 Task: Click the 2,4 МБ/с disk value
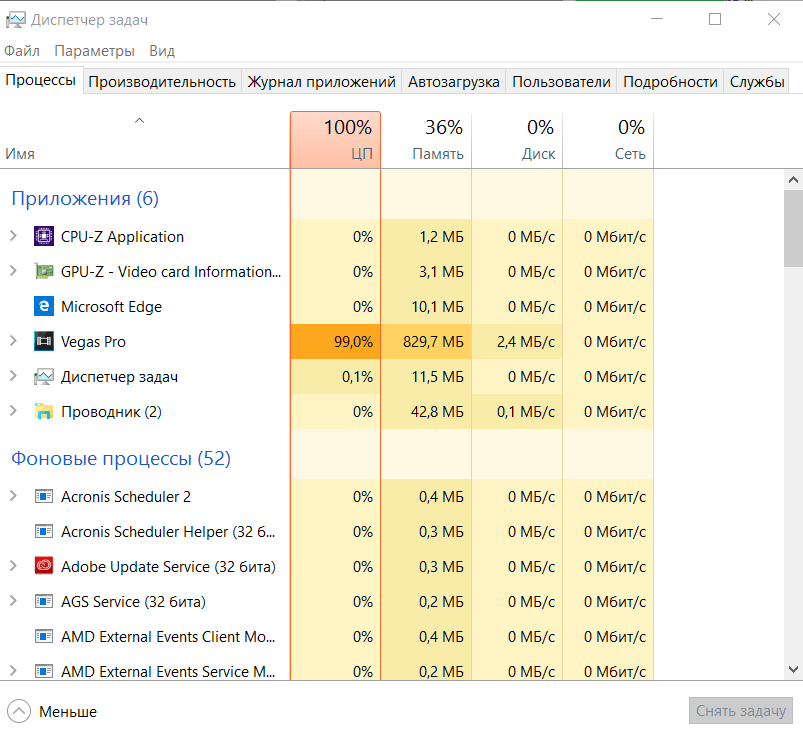tap(526, 342)
